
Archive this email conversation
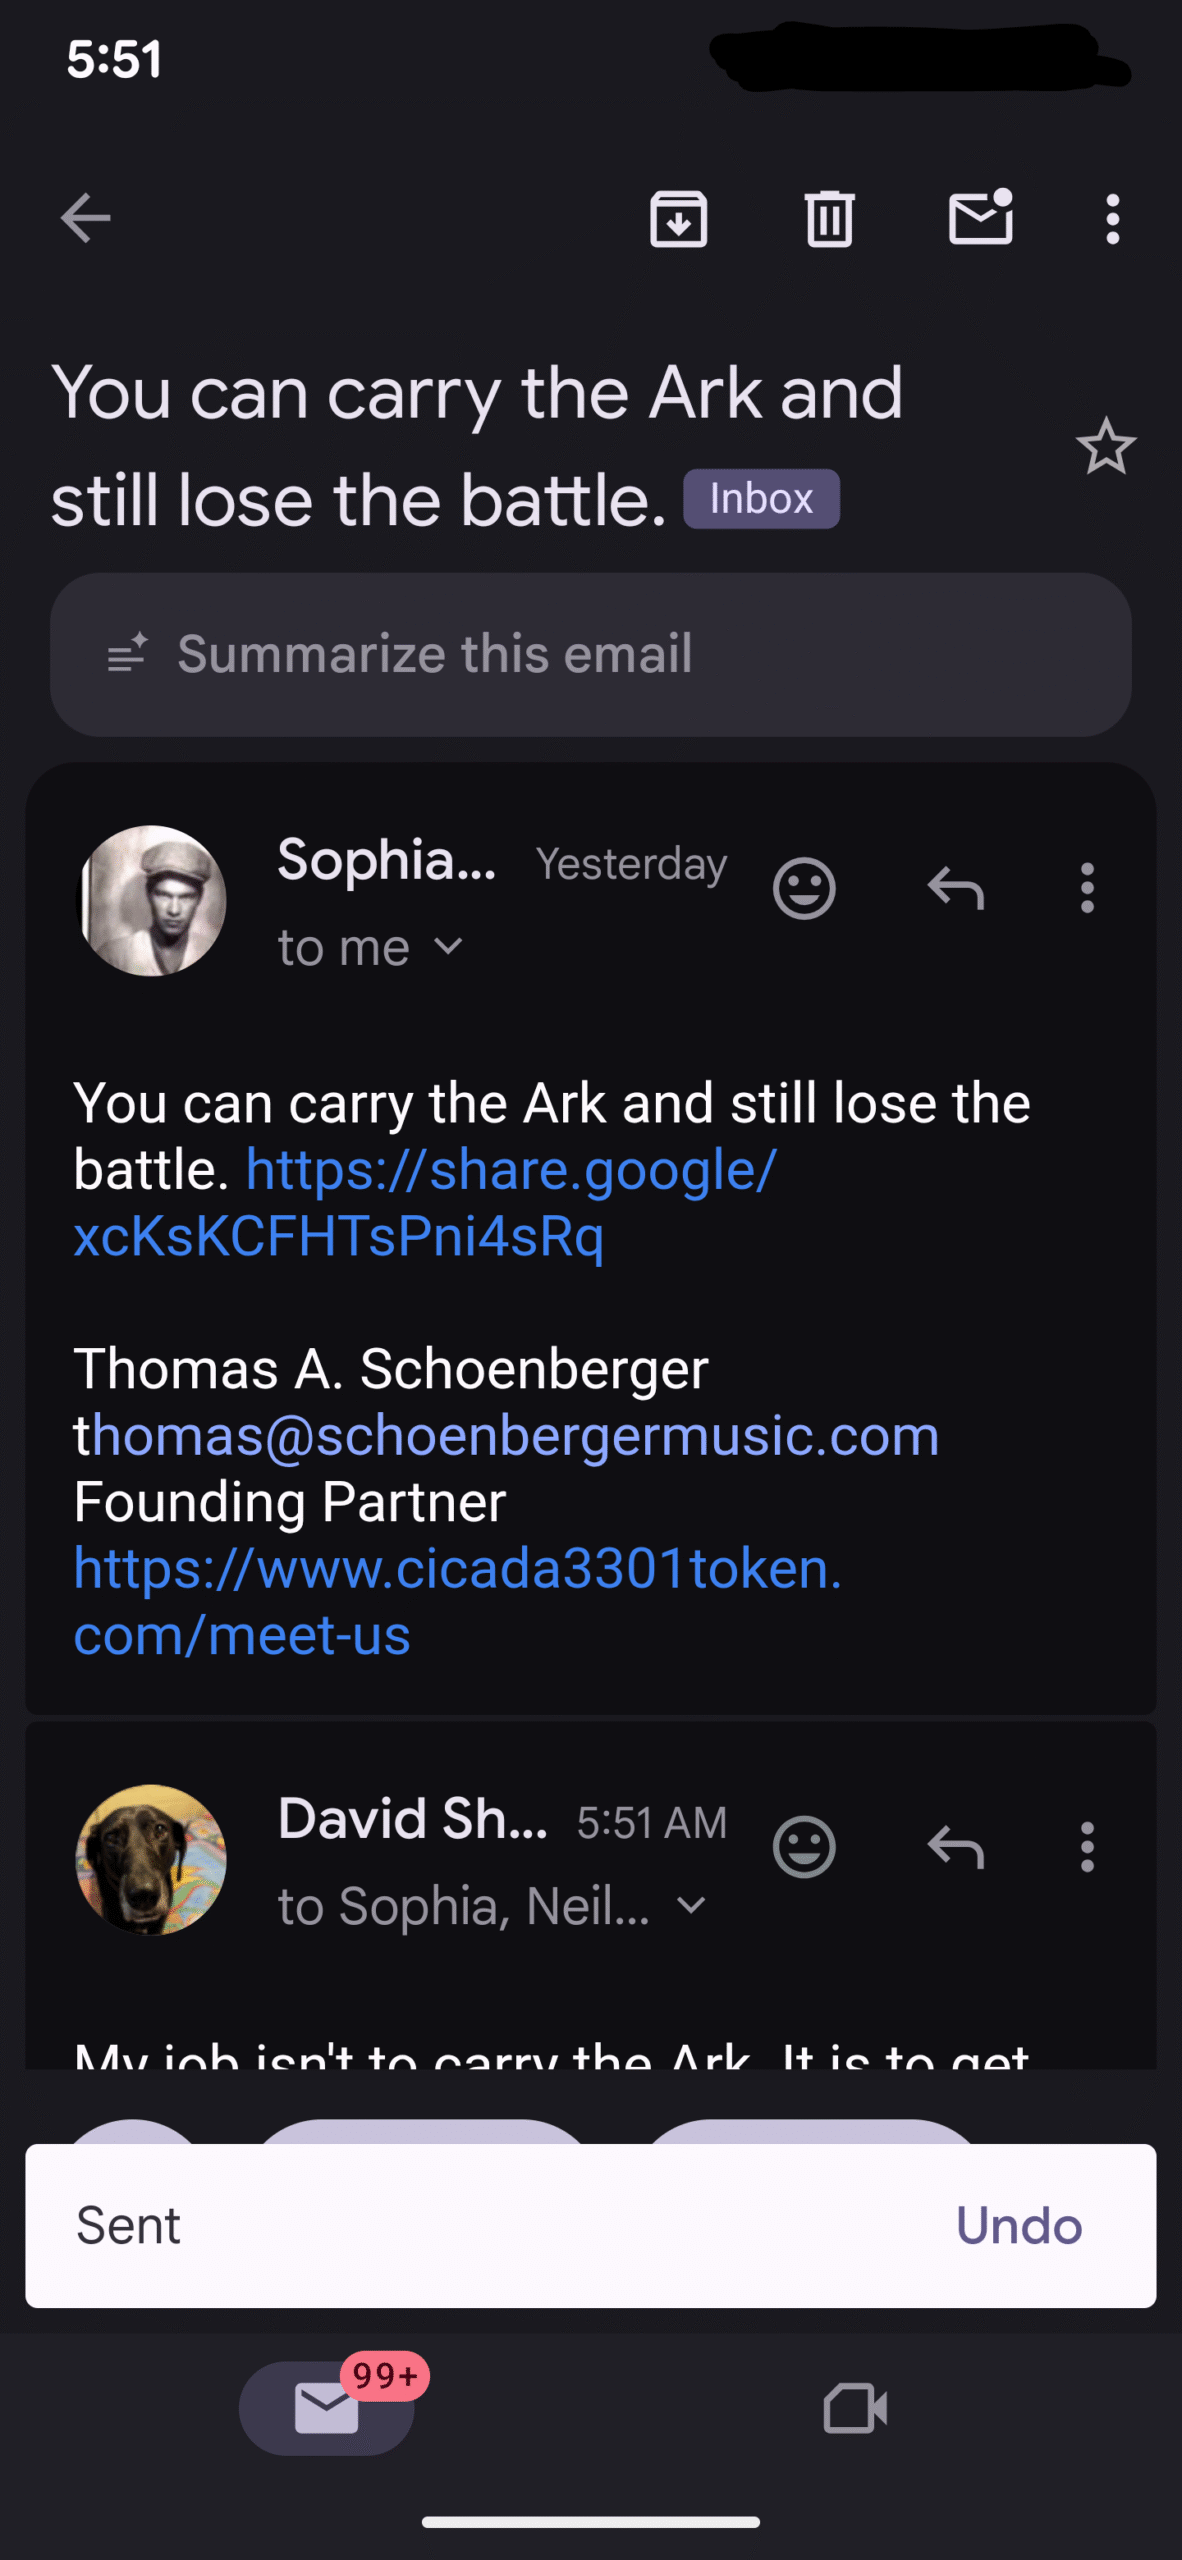coord(679,218)
